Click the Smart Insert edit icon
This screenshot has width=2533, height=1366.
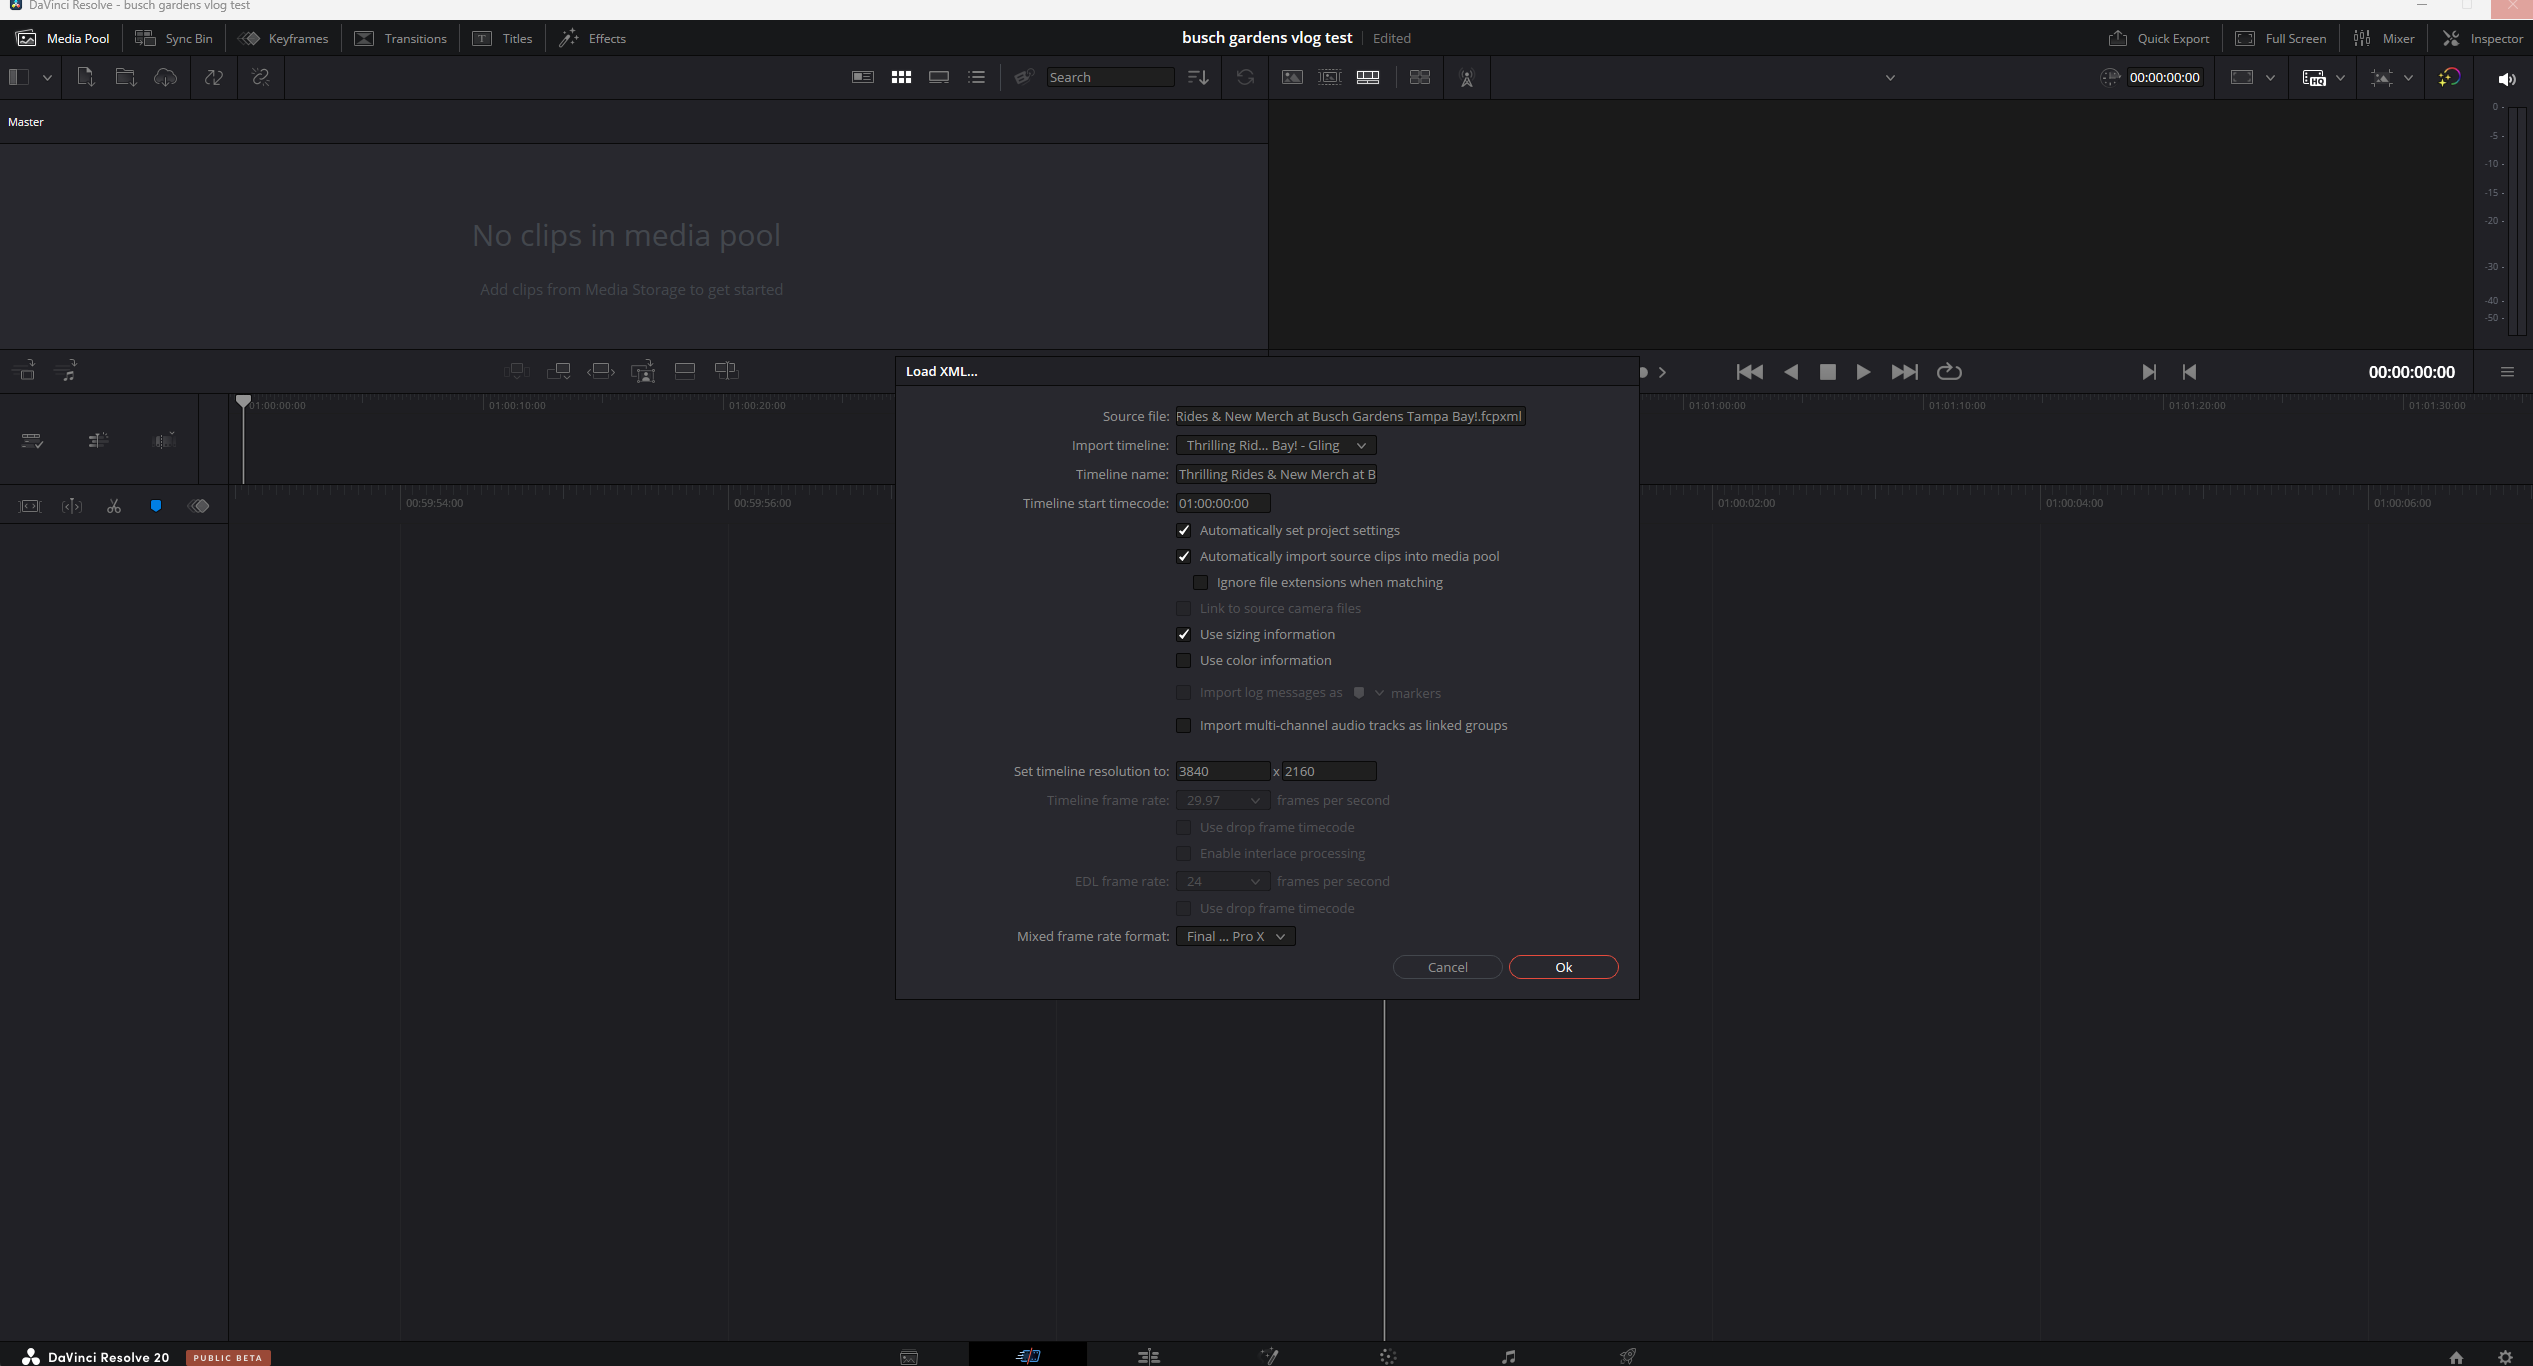point(517,371)
